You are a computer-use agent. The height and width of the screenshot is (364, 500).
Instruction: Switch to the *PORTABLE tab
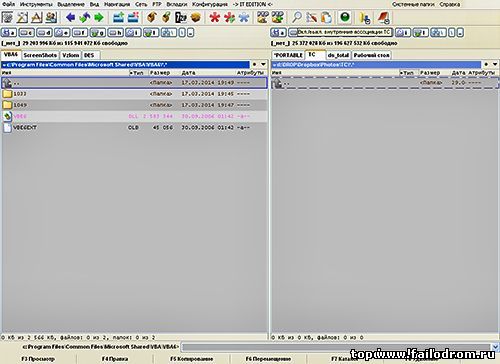[288, 55]
